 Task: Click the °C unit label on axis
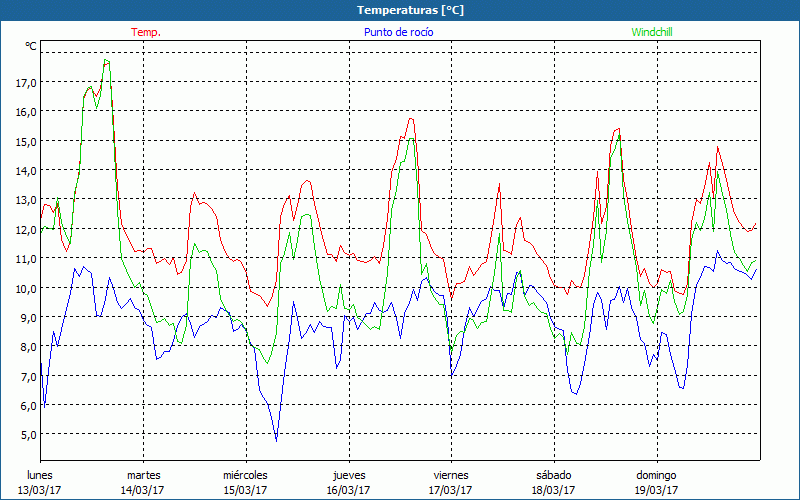(x=31, y=46)
